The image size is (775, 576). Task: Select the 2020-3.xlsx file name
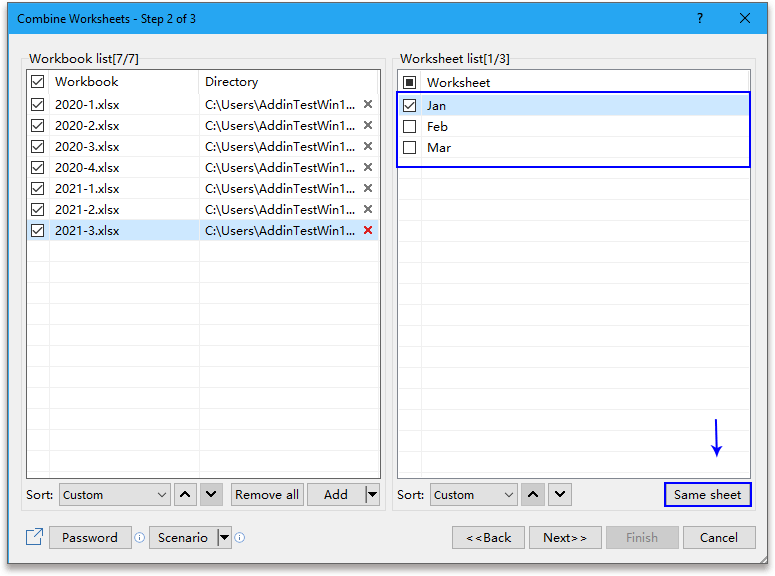click(x=87, y=147)
